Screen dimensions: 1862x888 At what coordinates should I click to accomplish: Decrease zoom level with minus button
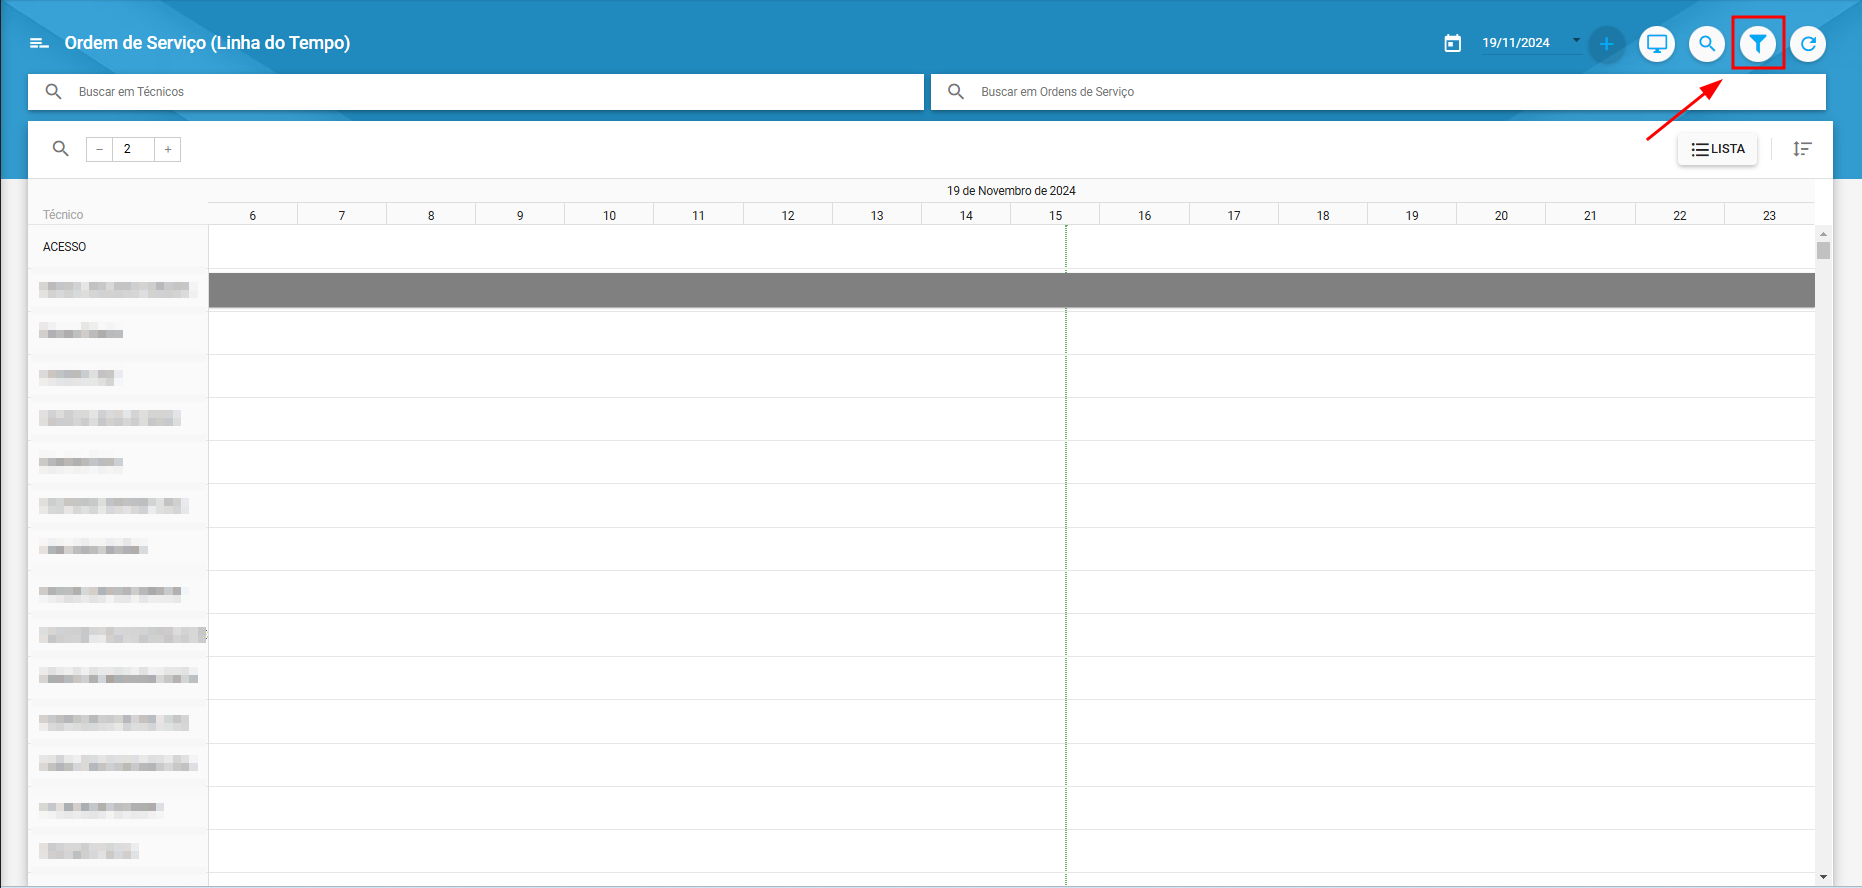click(99, 150)
